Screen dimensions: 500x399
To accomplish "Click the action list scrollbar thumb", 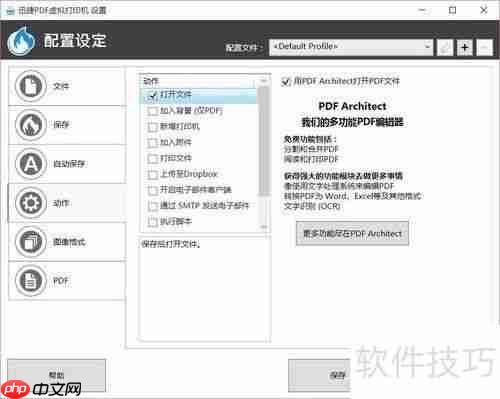I will (264, 140).
